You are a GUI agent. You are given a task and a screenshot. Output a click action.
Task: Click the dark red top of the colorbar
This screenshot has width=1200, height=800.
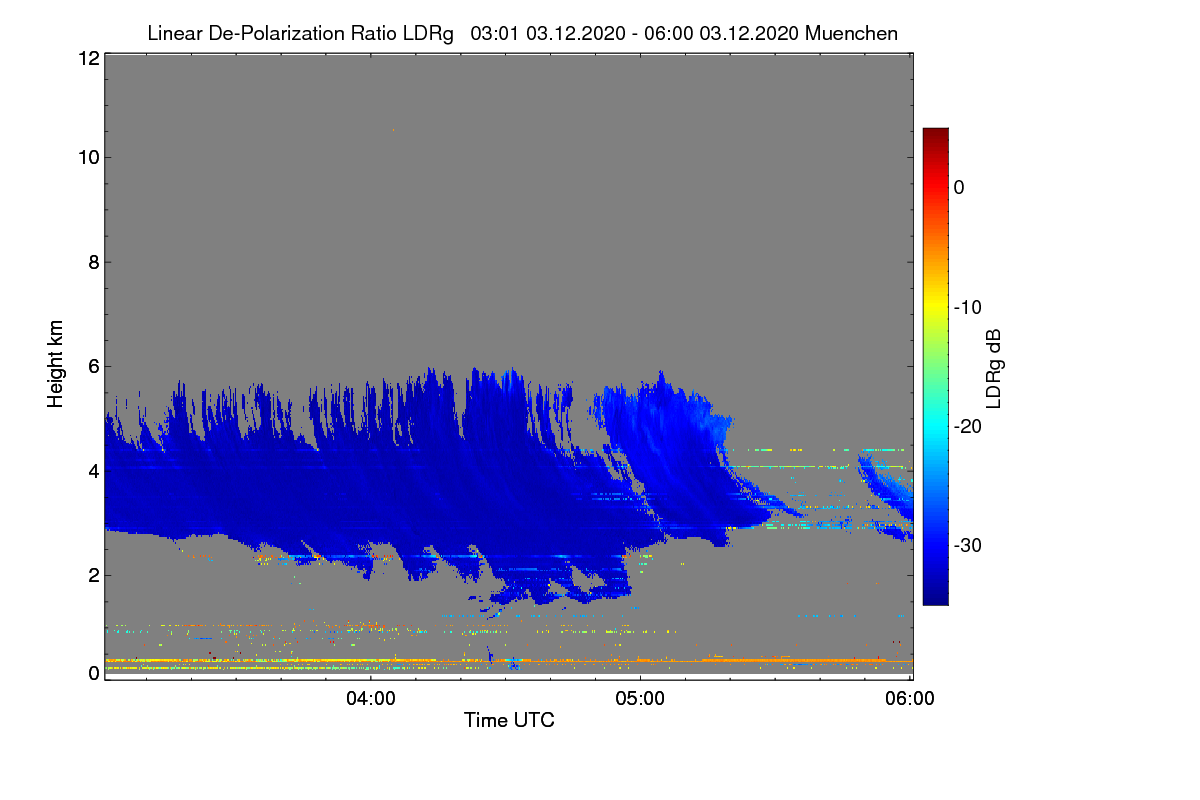coord(935,136)
